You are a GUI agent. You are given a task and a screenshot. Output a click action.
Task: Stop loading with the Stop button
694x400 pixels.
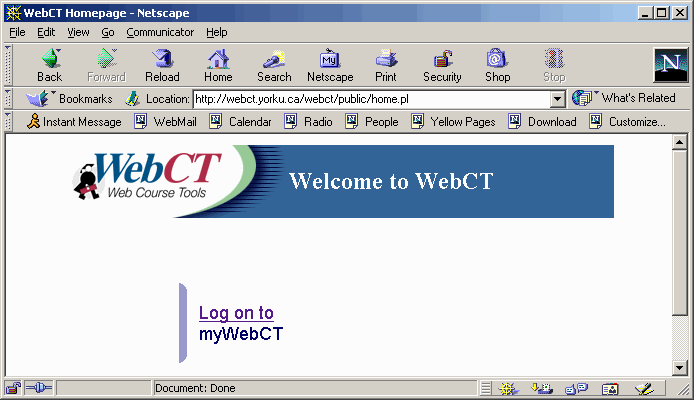(x=554, y=65)
